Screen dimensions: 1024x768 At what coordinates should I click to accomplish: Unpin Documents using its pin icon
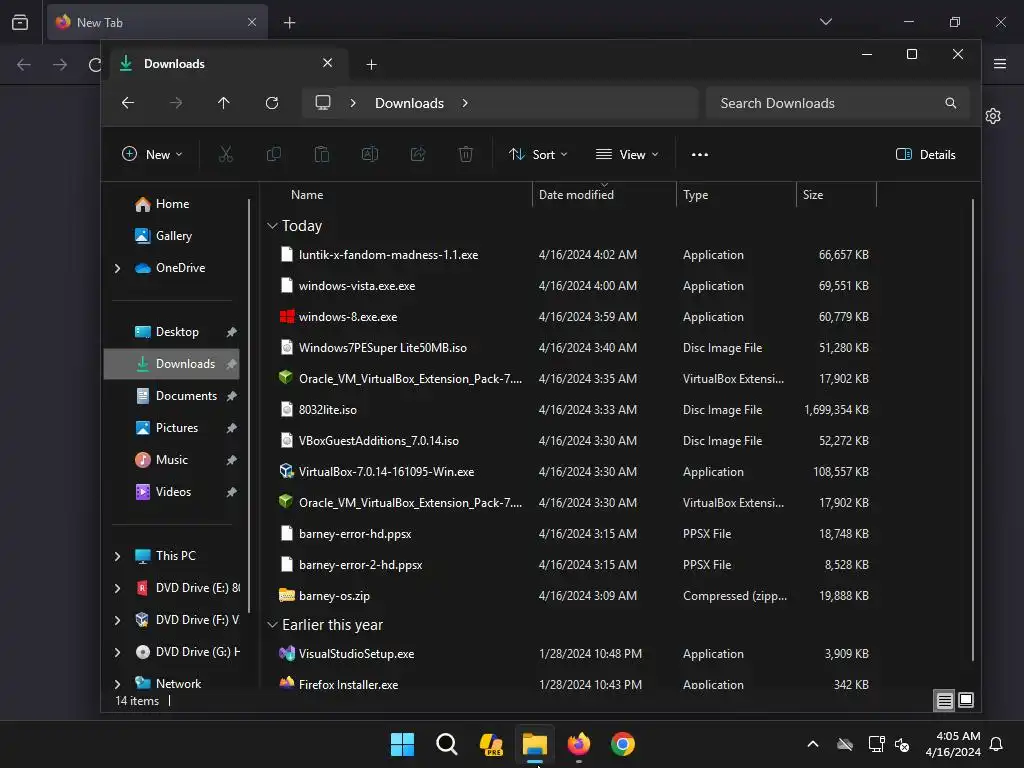pos(231,396)
